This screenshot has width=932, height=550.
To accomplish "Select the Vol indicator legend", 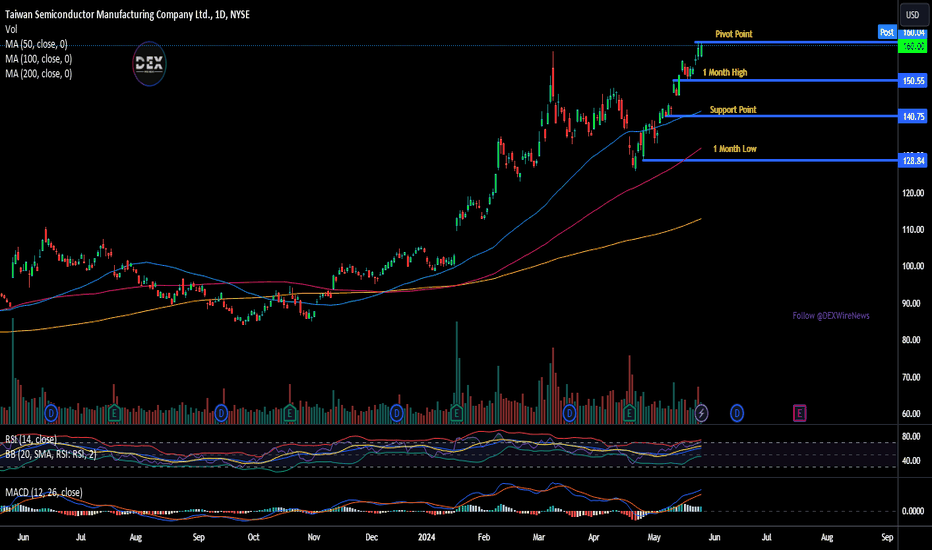I will (11, 29).
